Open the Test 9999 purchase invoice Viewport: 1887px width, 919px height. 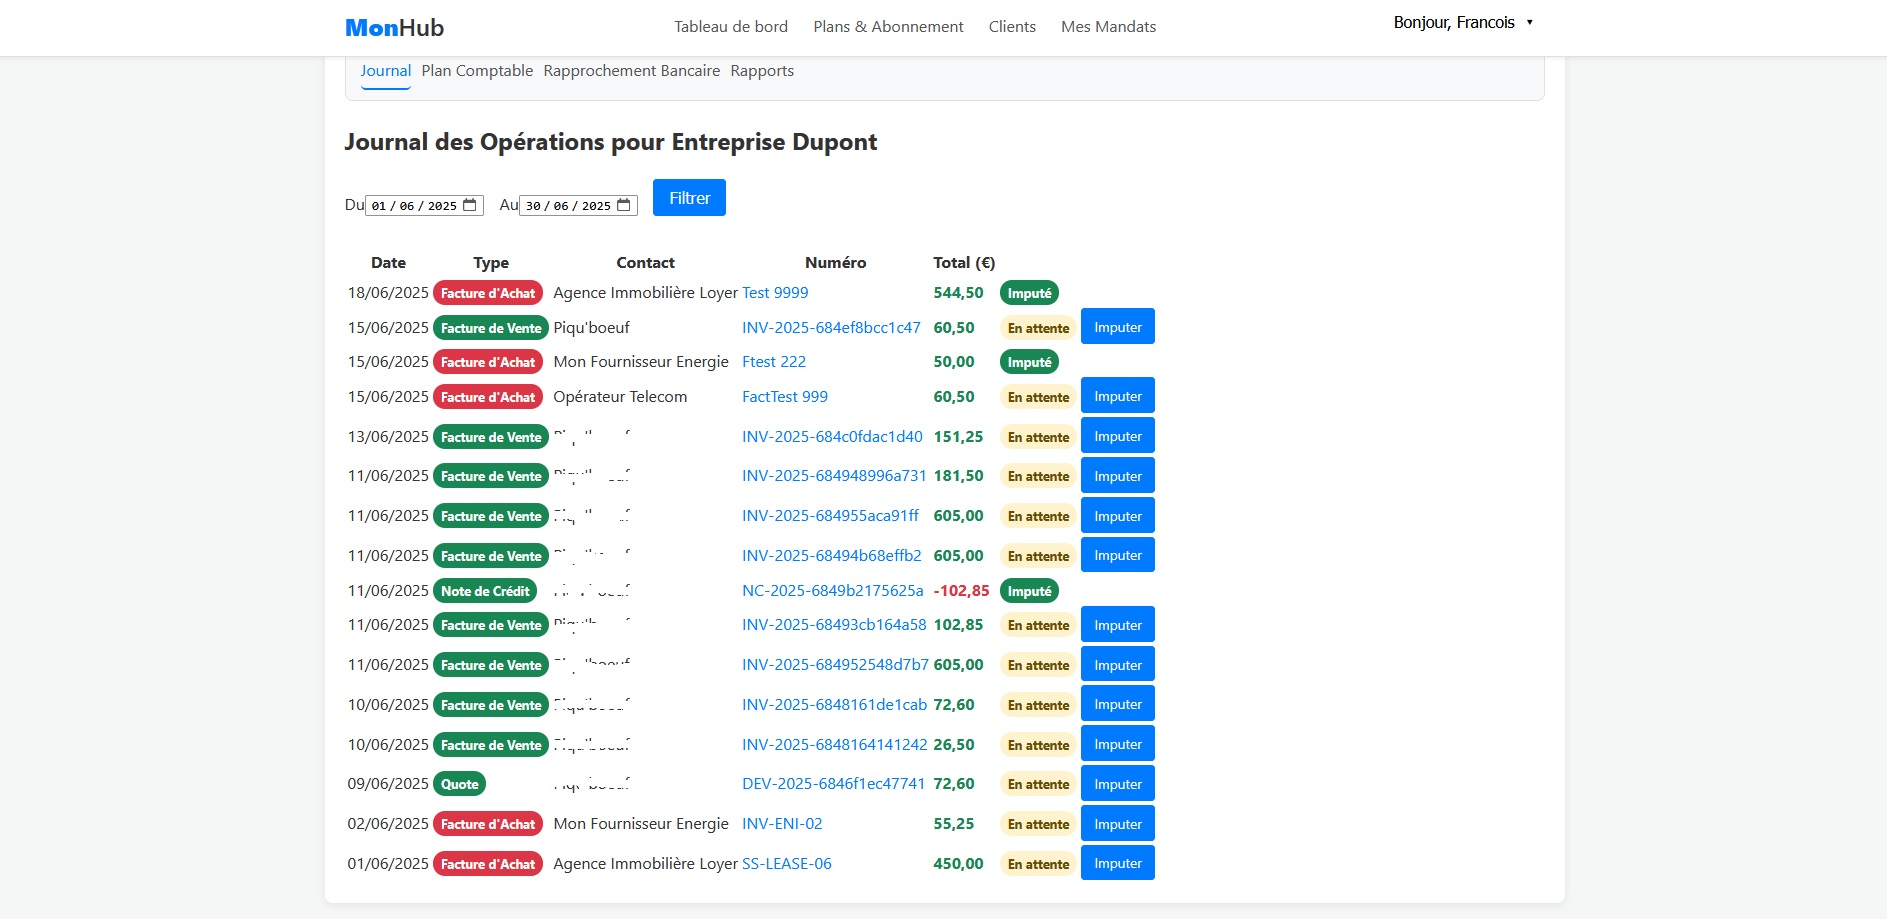[x=774, y=292]
